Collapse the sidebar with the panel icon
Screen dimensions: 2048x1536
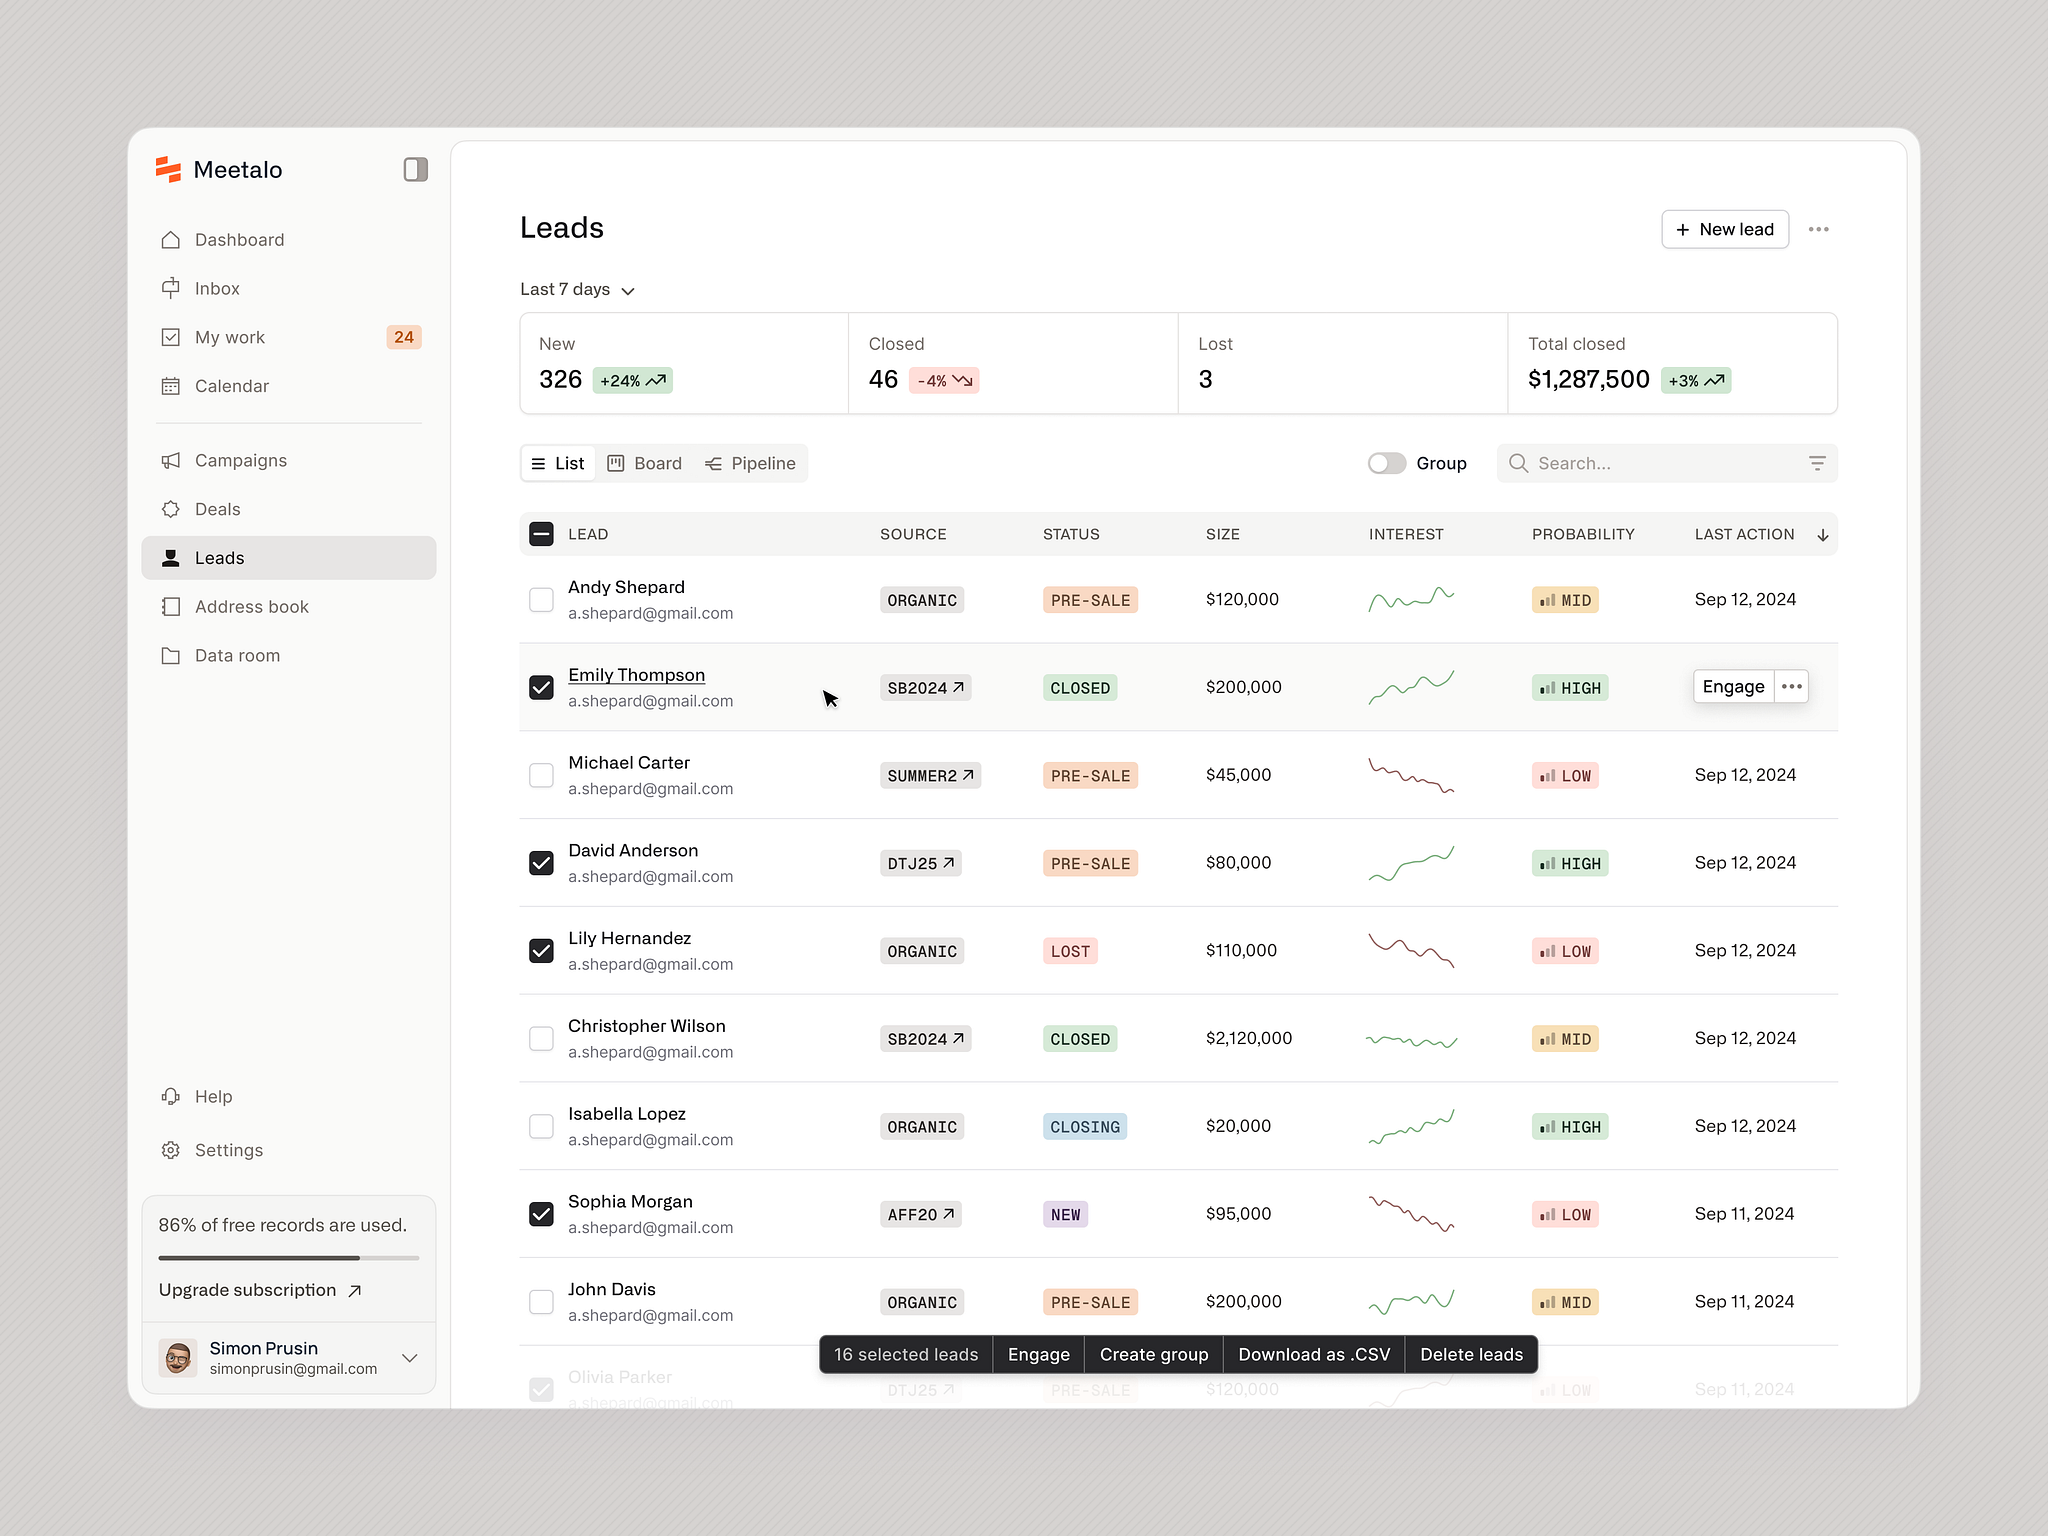pos(415,169)
